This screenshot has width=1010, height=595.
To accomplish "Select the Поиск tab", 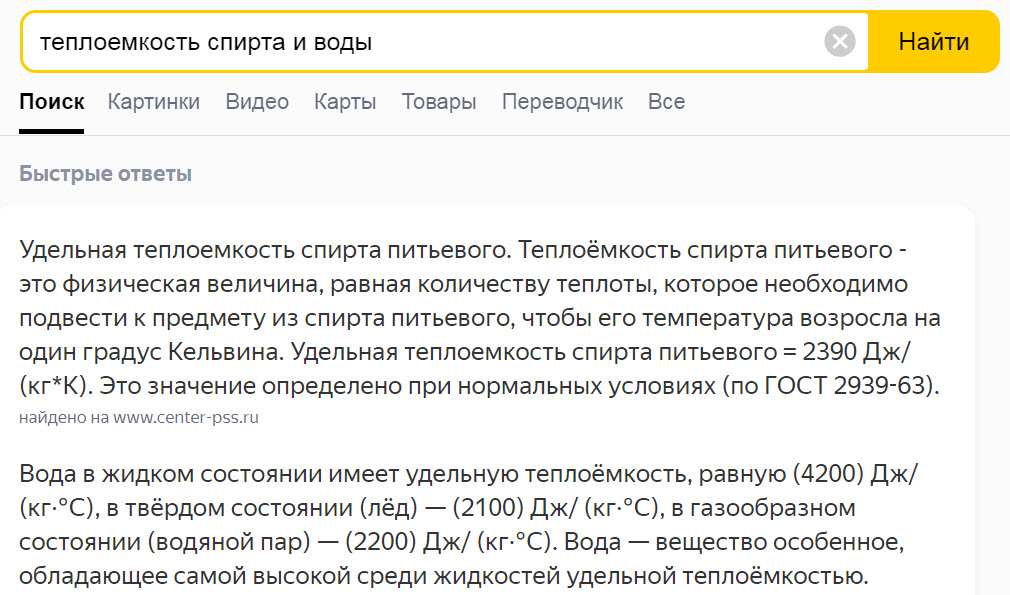I will click(51, 102).
